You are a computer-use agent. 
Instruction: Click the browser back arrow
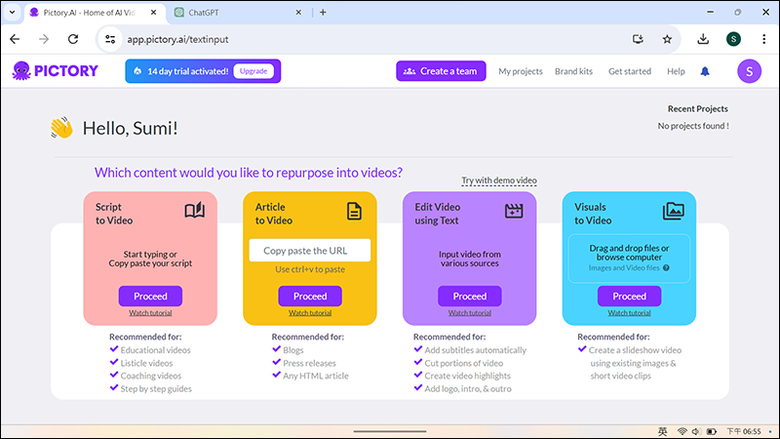pos(15,39)
